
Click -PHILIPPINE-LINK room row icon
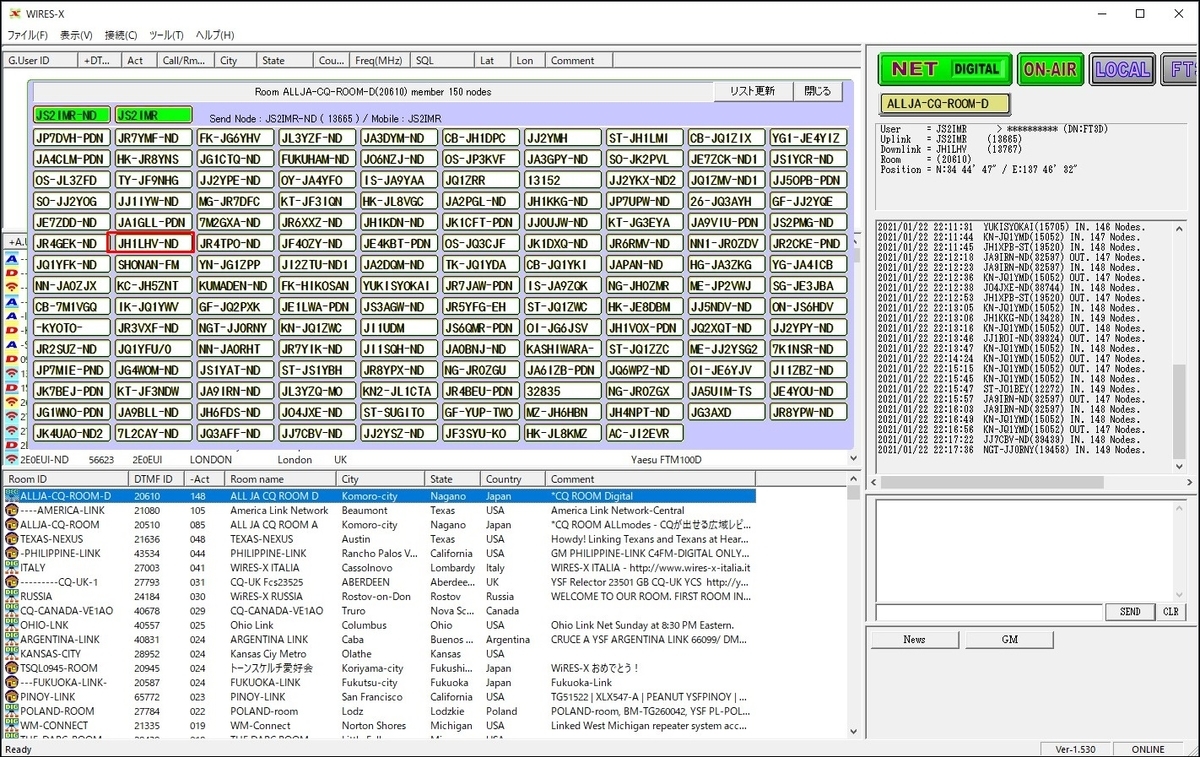tap(11, 553)
